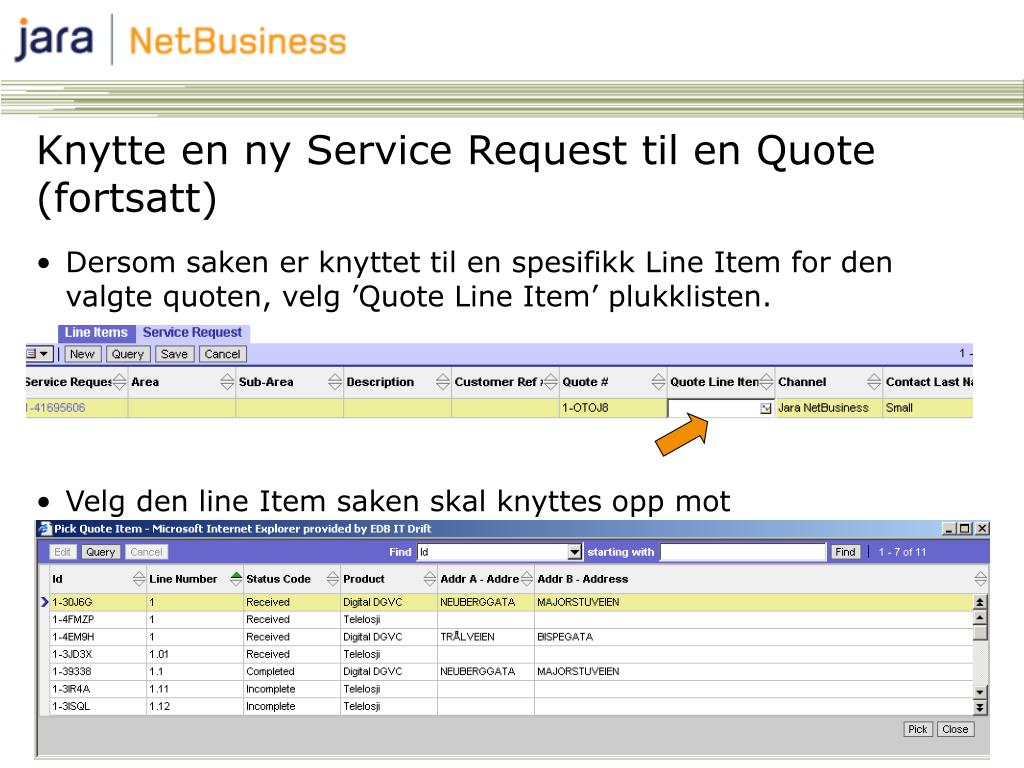Click the Internet Explorer title bar icon
1024x768 pixels.
coord(45,528)
